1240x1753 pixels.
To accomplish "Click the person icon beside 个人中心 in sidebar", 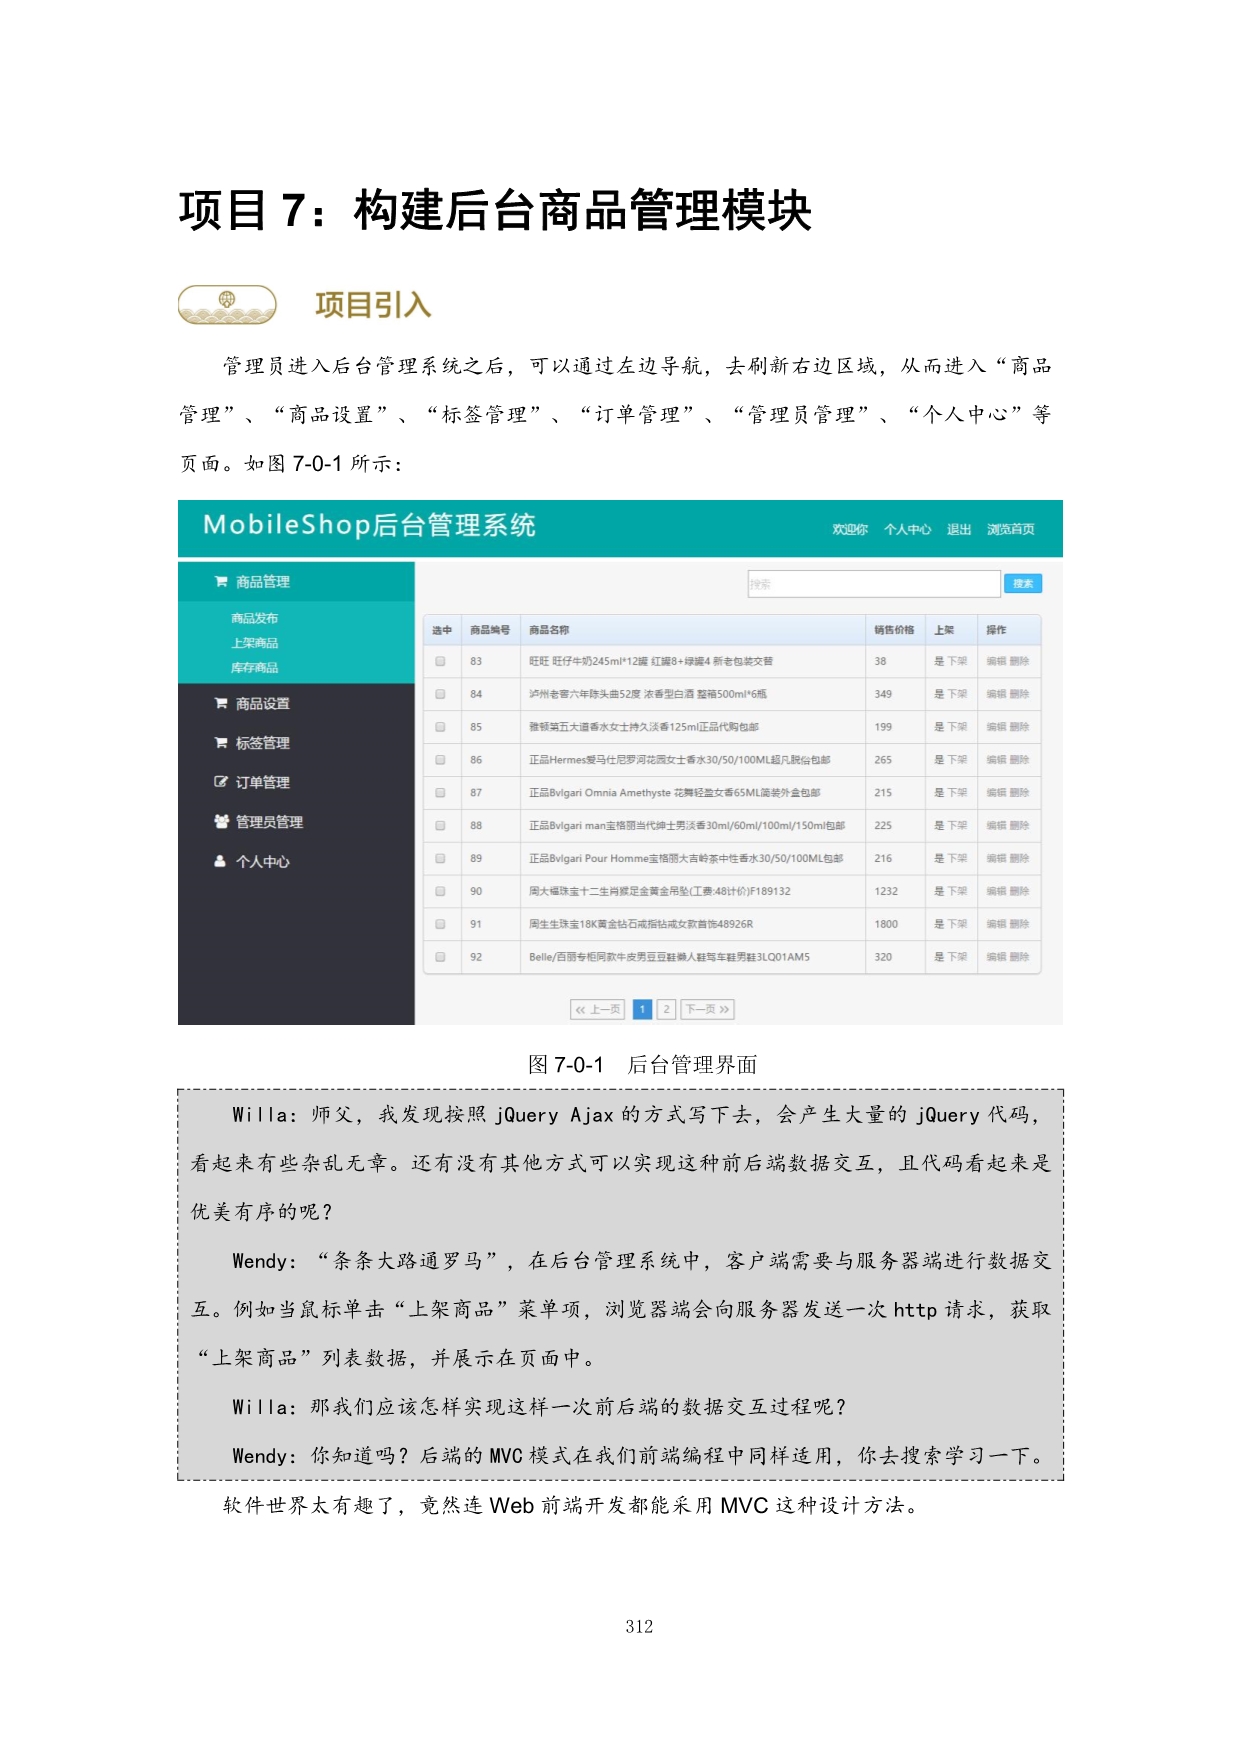I will 221,861.
